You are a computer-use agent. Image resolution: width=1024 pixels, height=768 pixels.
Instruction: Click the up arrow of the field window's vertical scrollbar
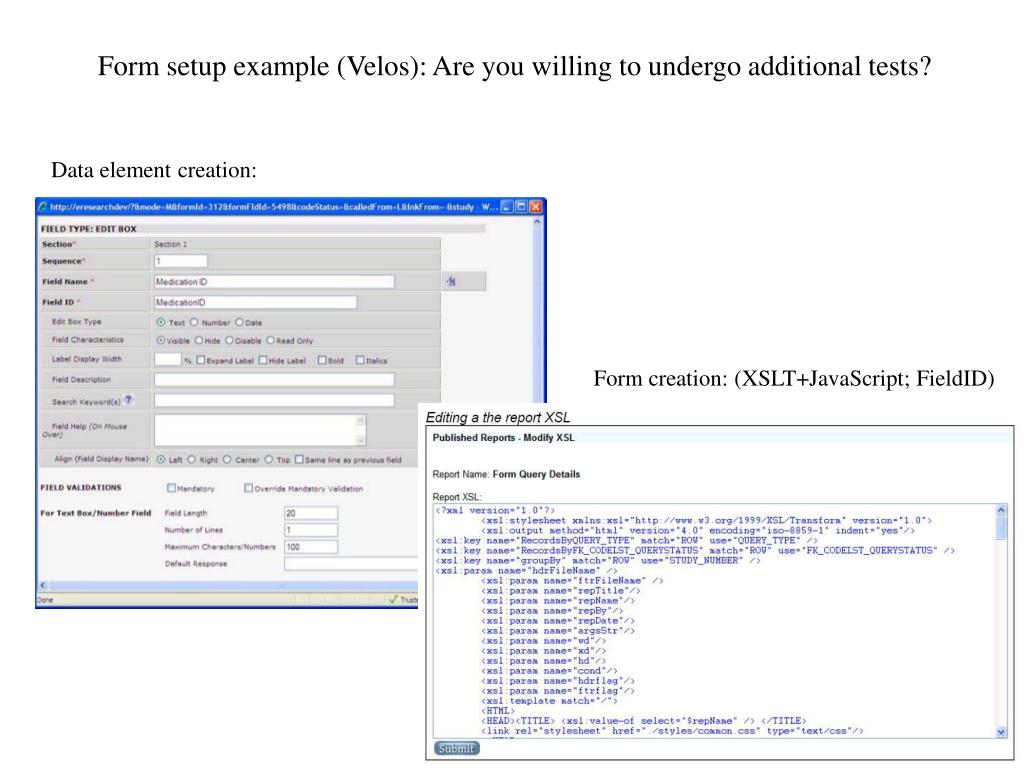[537, 222]
